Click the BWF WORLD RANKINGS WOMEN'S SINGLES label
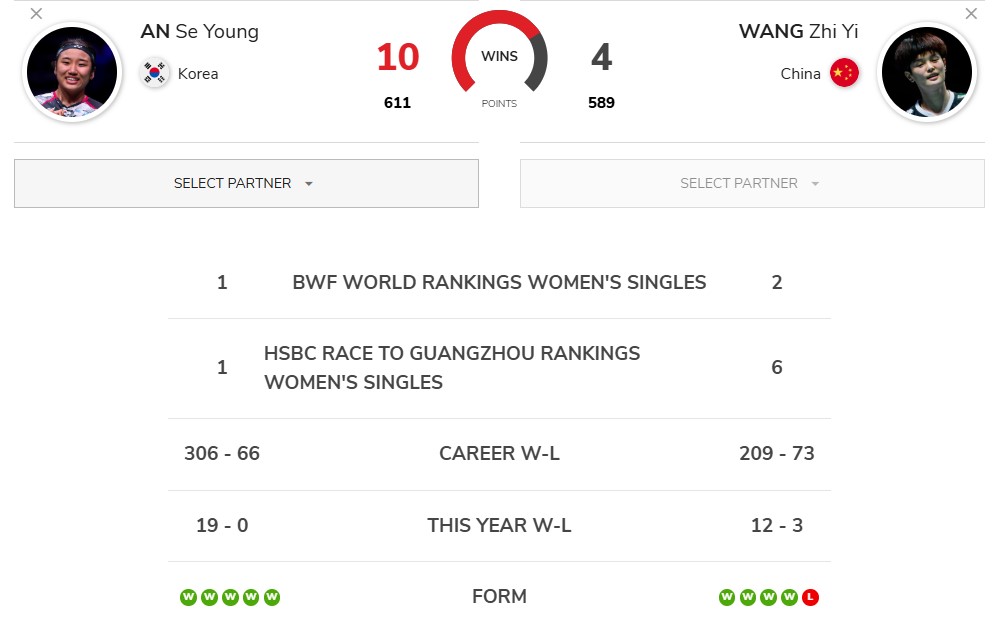The image size is (997, 623). (x=500, y=282)
